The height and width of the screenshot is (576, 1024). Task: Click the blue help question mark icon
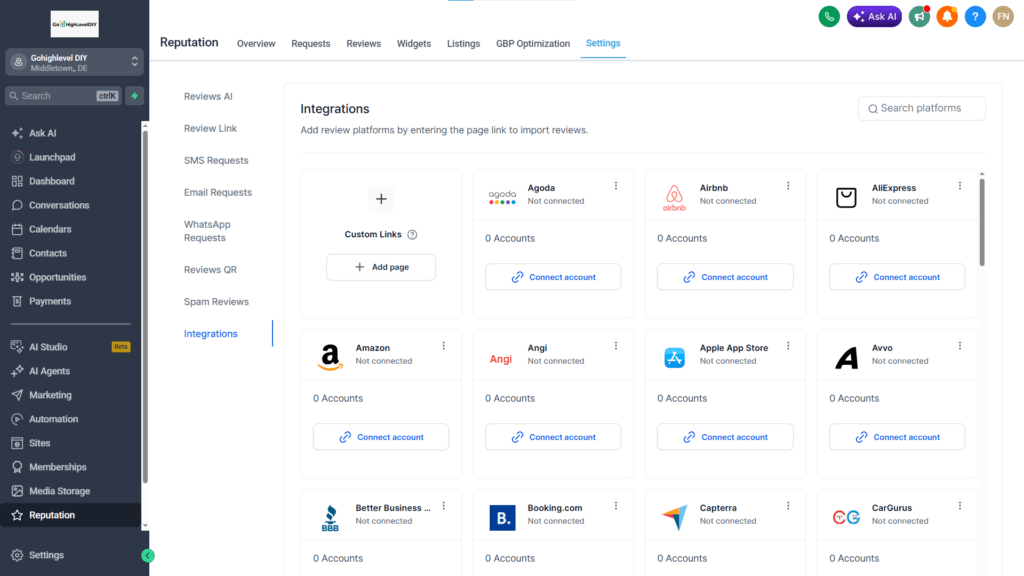coord(975,16)
